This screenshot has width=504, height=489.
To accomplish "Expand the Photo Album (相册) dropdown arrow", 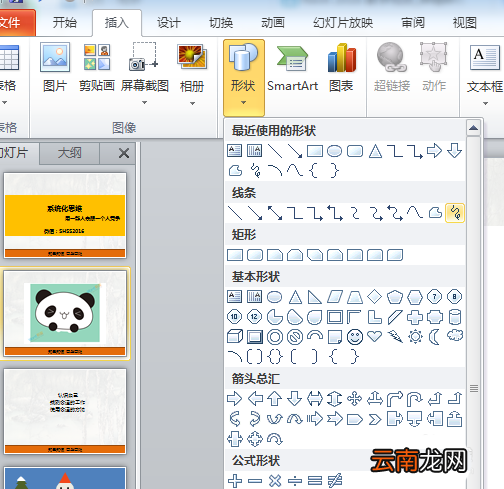I will (x=192, y=103).
